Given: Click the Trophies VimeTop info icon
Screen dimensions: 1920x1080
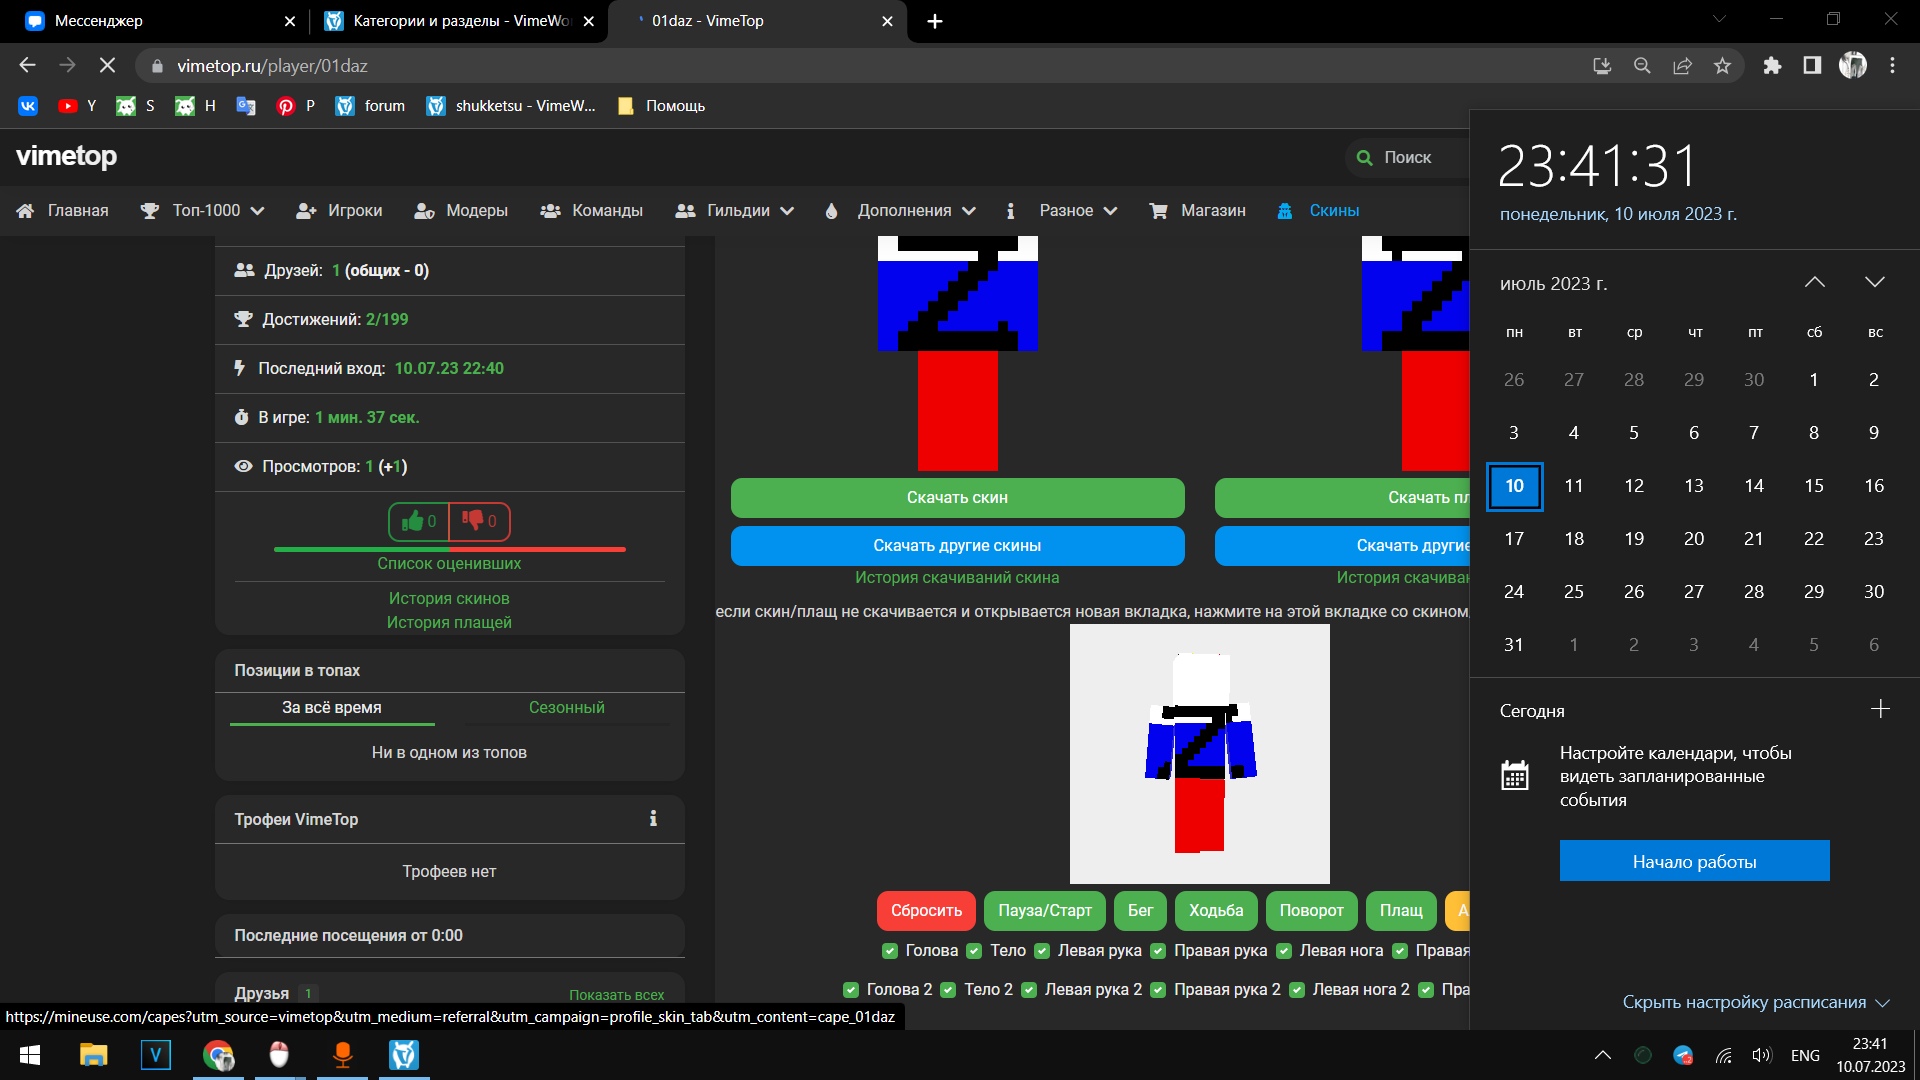Looking at the screenshot, I should pos(653,819).
